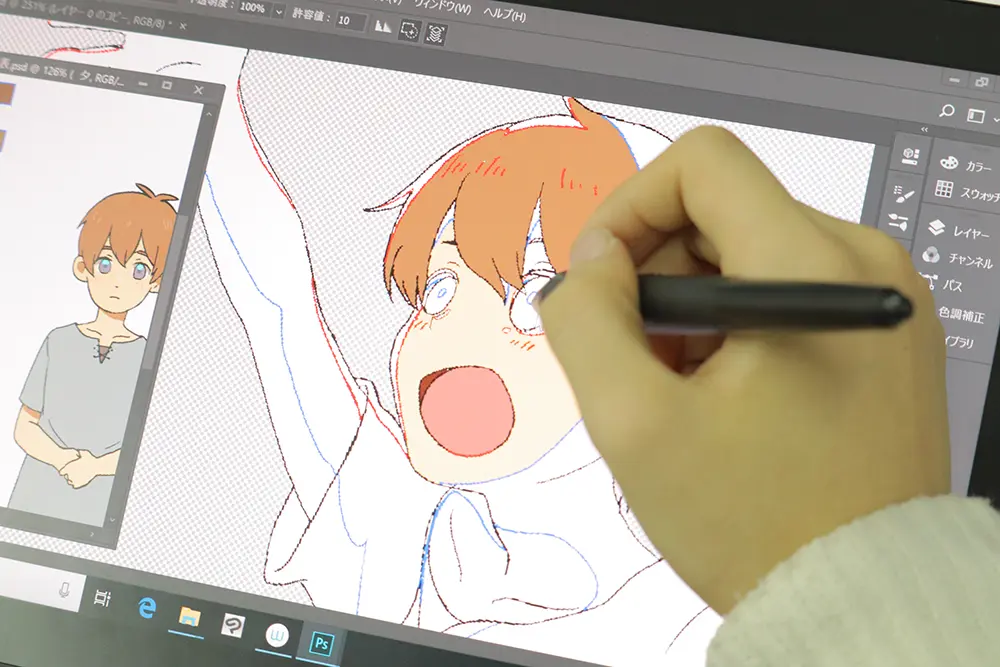Open the 色調補正 panel label
This screenshot has height=667, width=1000.
[960, 314]
